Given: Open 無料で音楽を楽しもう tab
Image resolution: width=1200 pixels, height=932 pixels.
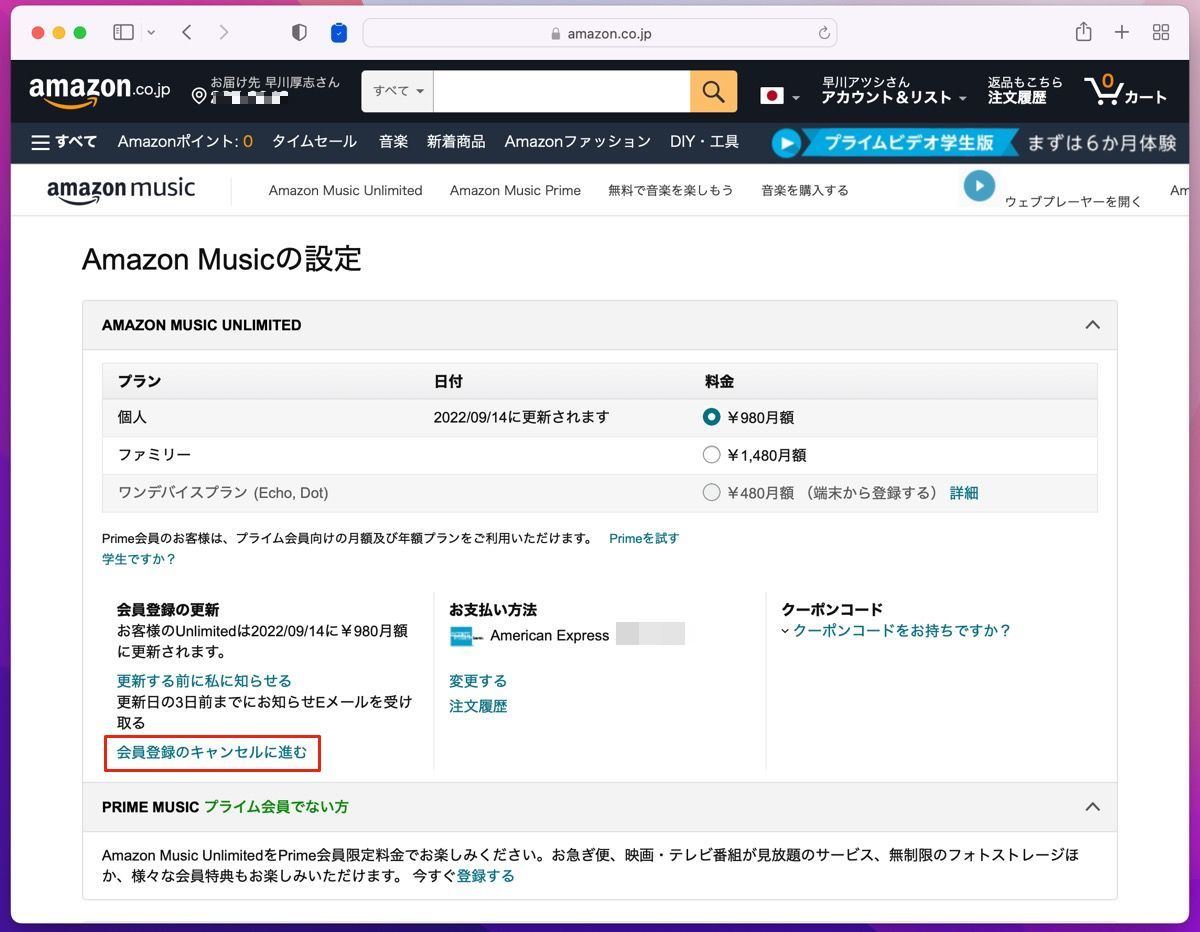Looking at the screenshot, I should [670, 190].
